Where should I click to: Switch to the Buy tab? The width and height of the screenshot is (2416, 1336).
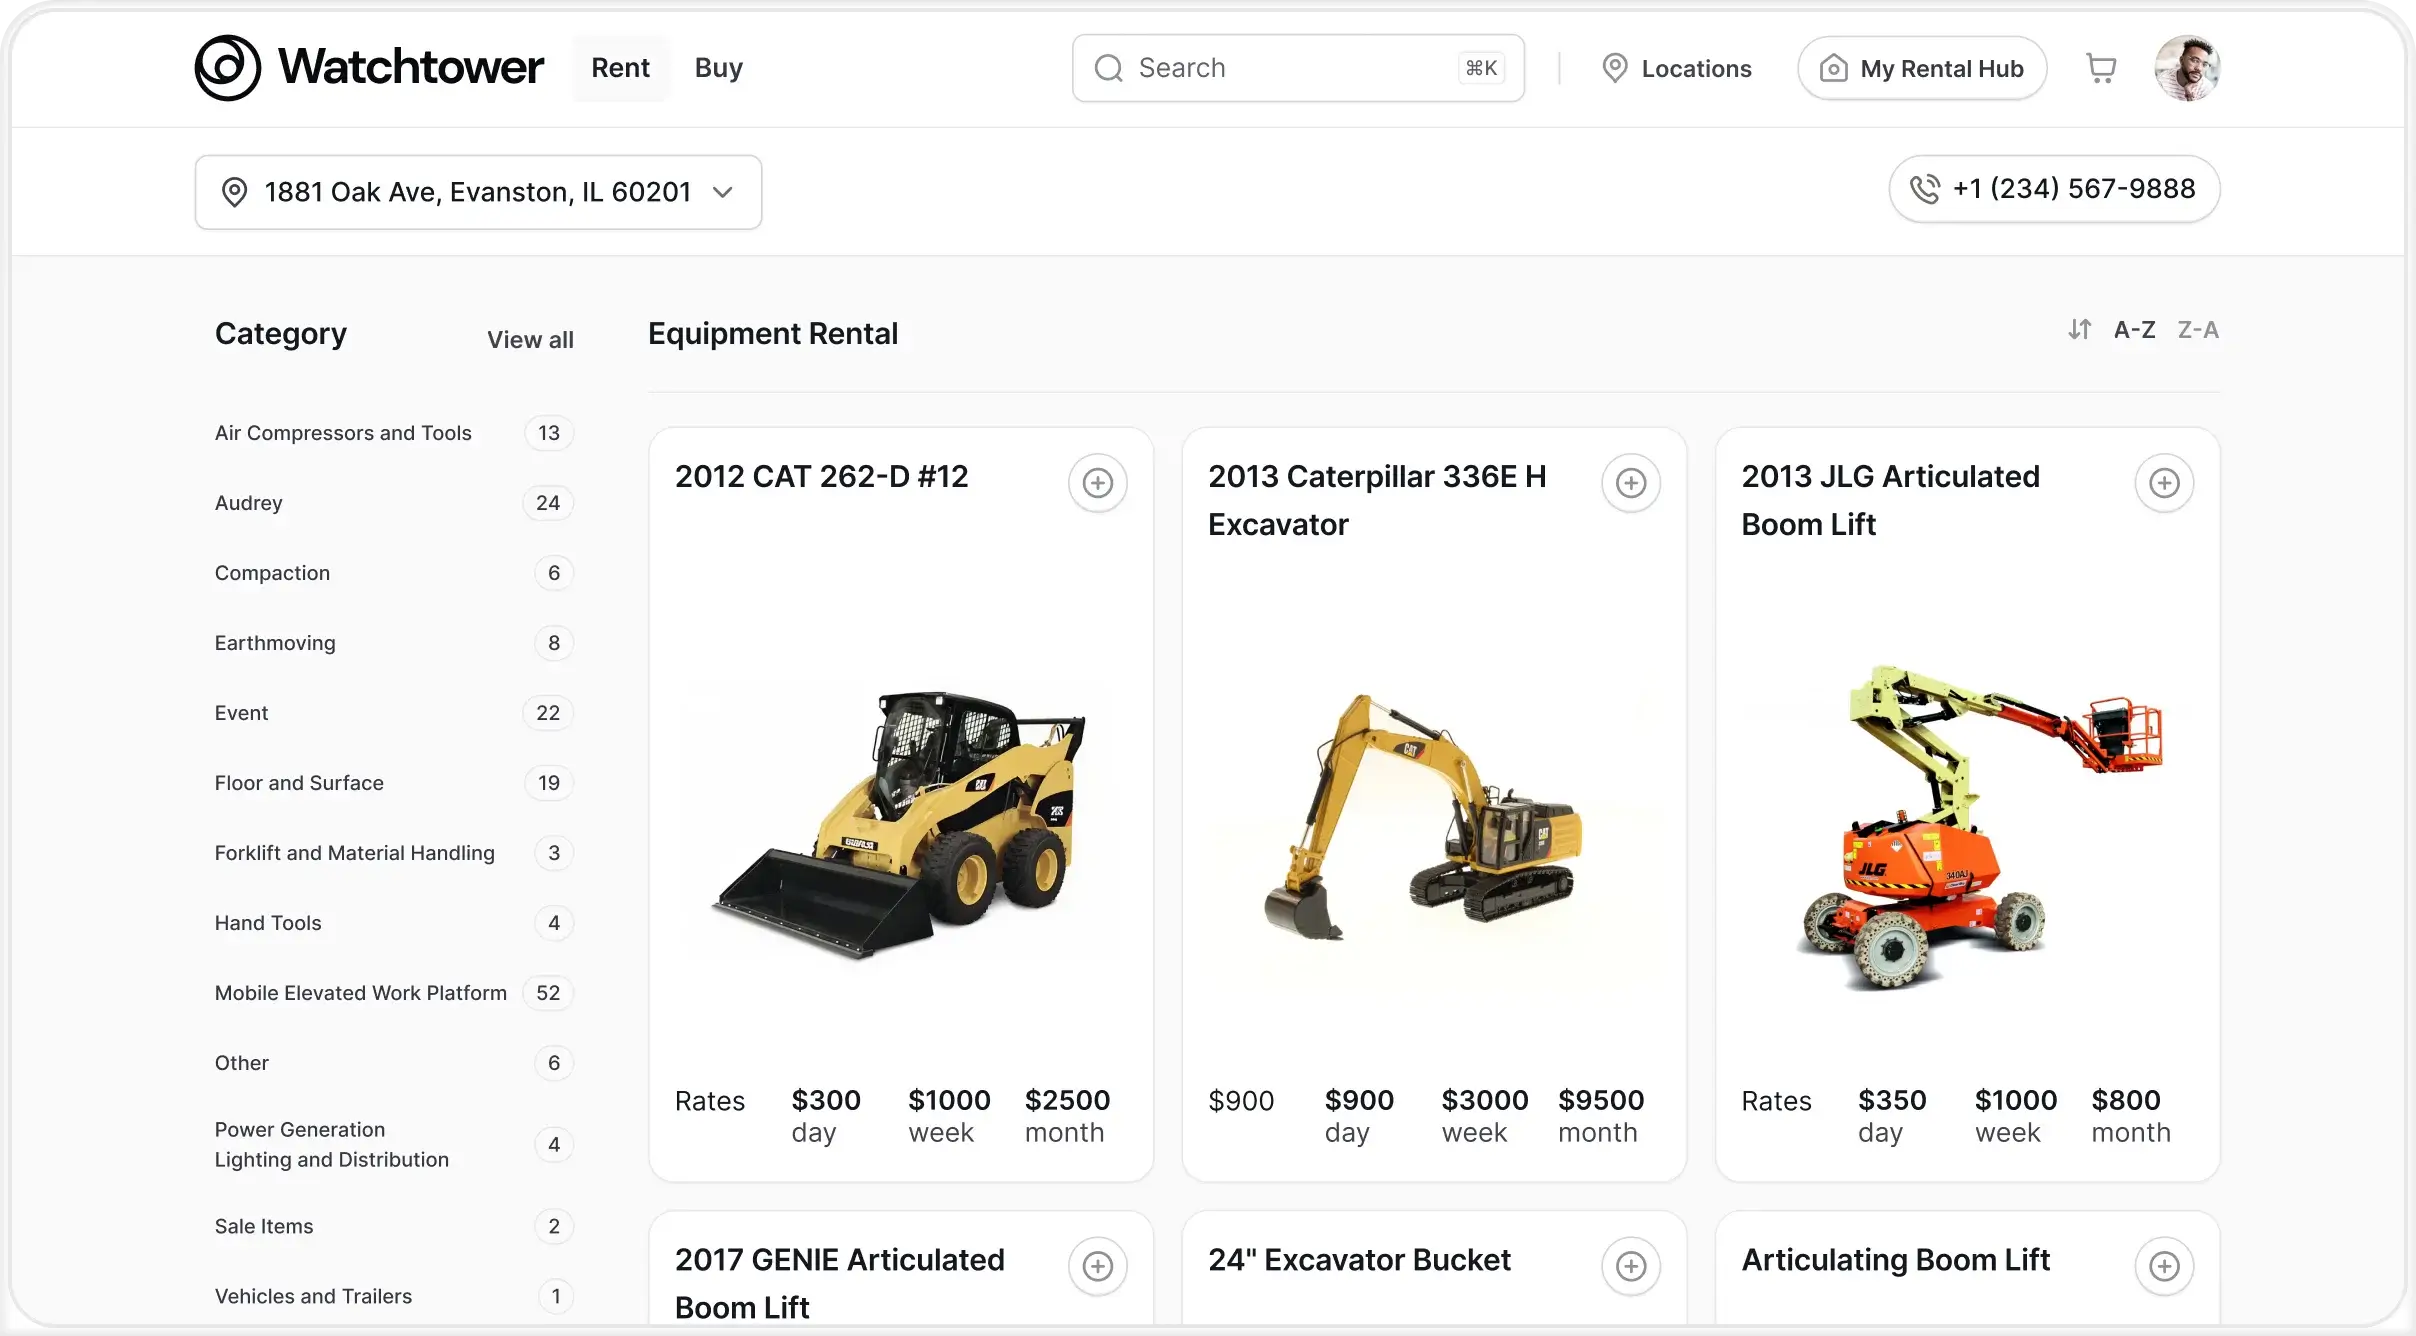[718, 68]
